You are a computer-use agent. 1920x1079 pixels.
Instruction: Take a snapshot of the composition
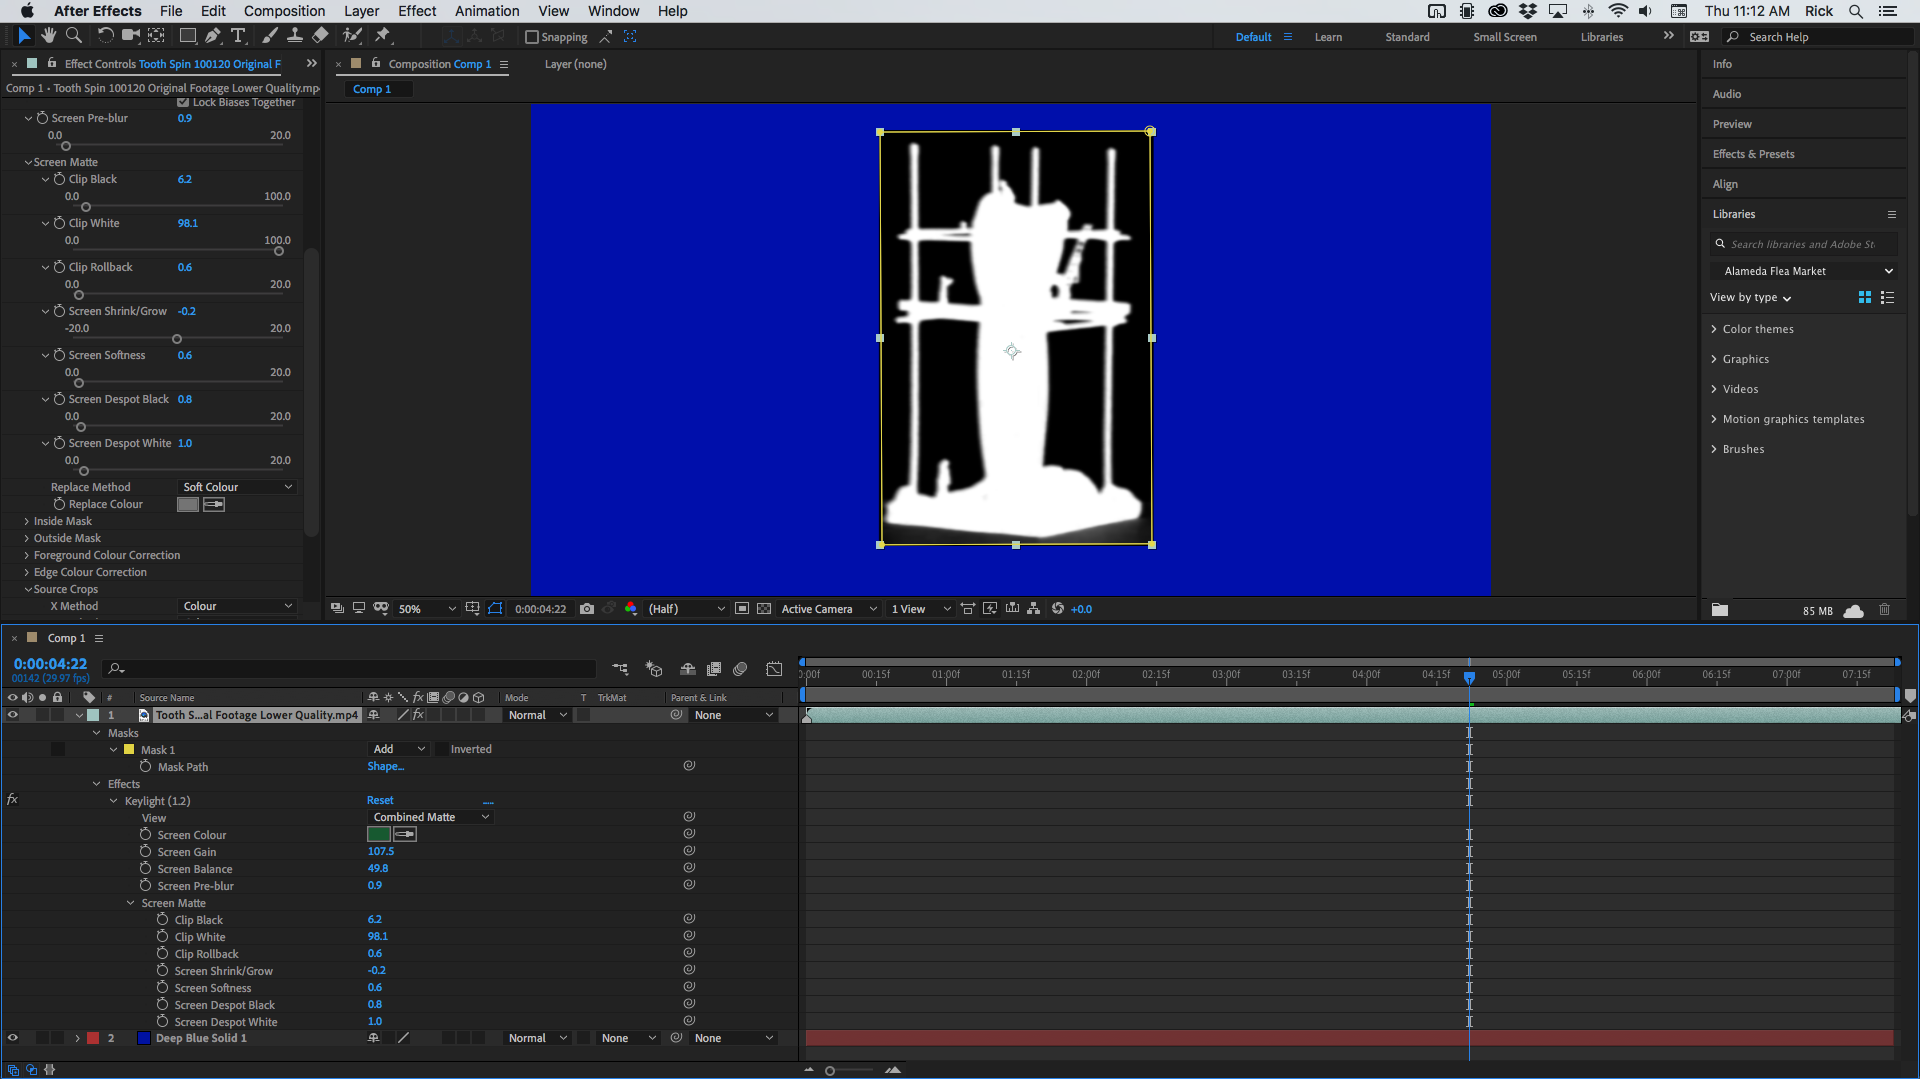click(587, 608)
